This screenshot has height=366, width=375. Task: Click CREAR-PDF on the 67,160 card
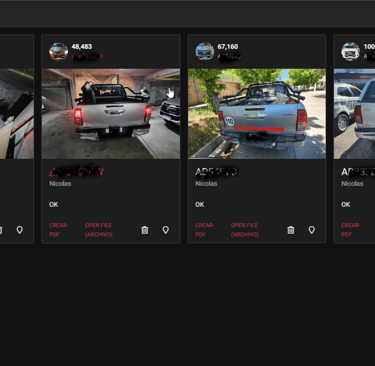pyautogui.click(x=205, y=230)
